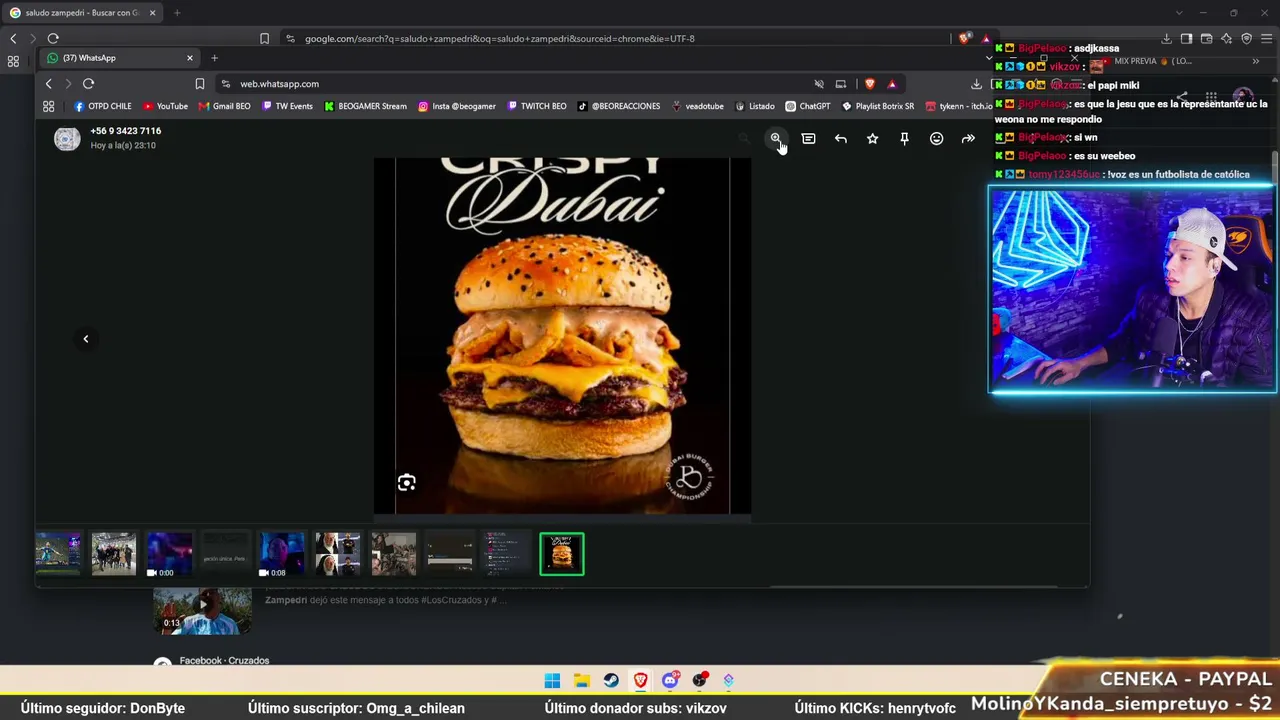Open the Brave VPN shield icon
The height and width of the screenshot is (720, 1280).
coord(1247,39)
